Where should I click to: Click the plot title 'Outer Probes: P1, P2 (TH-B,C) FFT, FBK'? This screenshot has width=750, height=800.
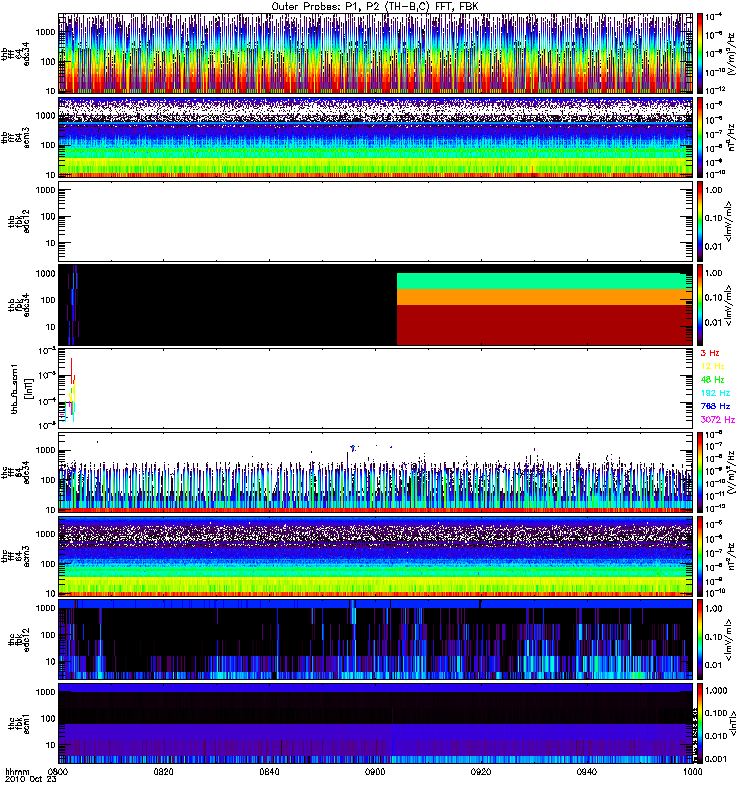click(x=374, y=7)
